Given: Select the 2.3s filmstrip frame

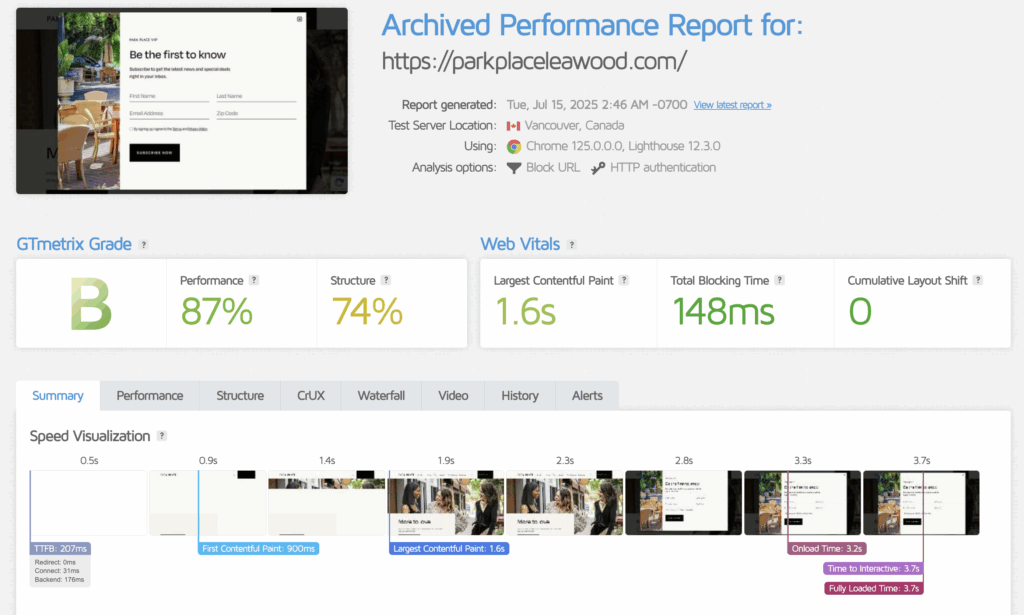Looking at the screenshot, I should pos(564,503).
